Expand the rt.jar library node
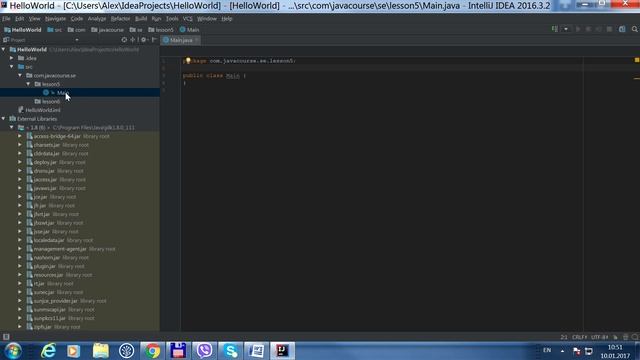This screenshot has width=640, height=360. (x=20, y=283)
